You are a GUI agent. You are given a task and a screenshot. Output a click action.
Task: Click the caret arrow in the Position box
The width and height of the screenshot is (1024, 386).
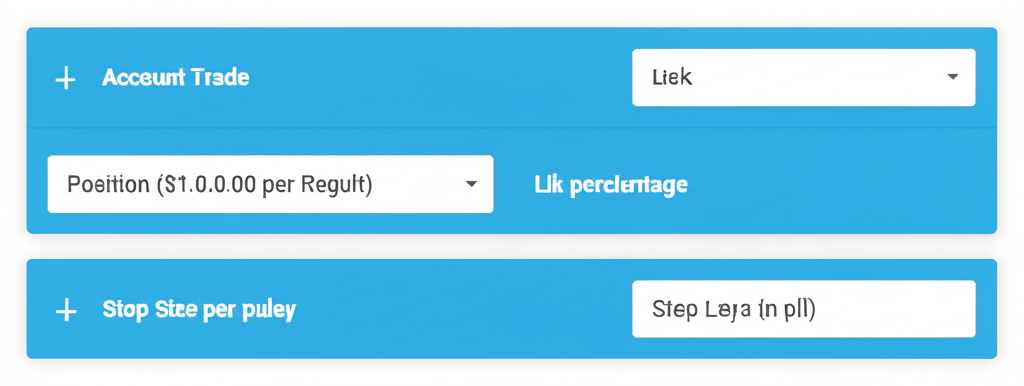click(471, 184)
